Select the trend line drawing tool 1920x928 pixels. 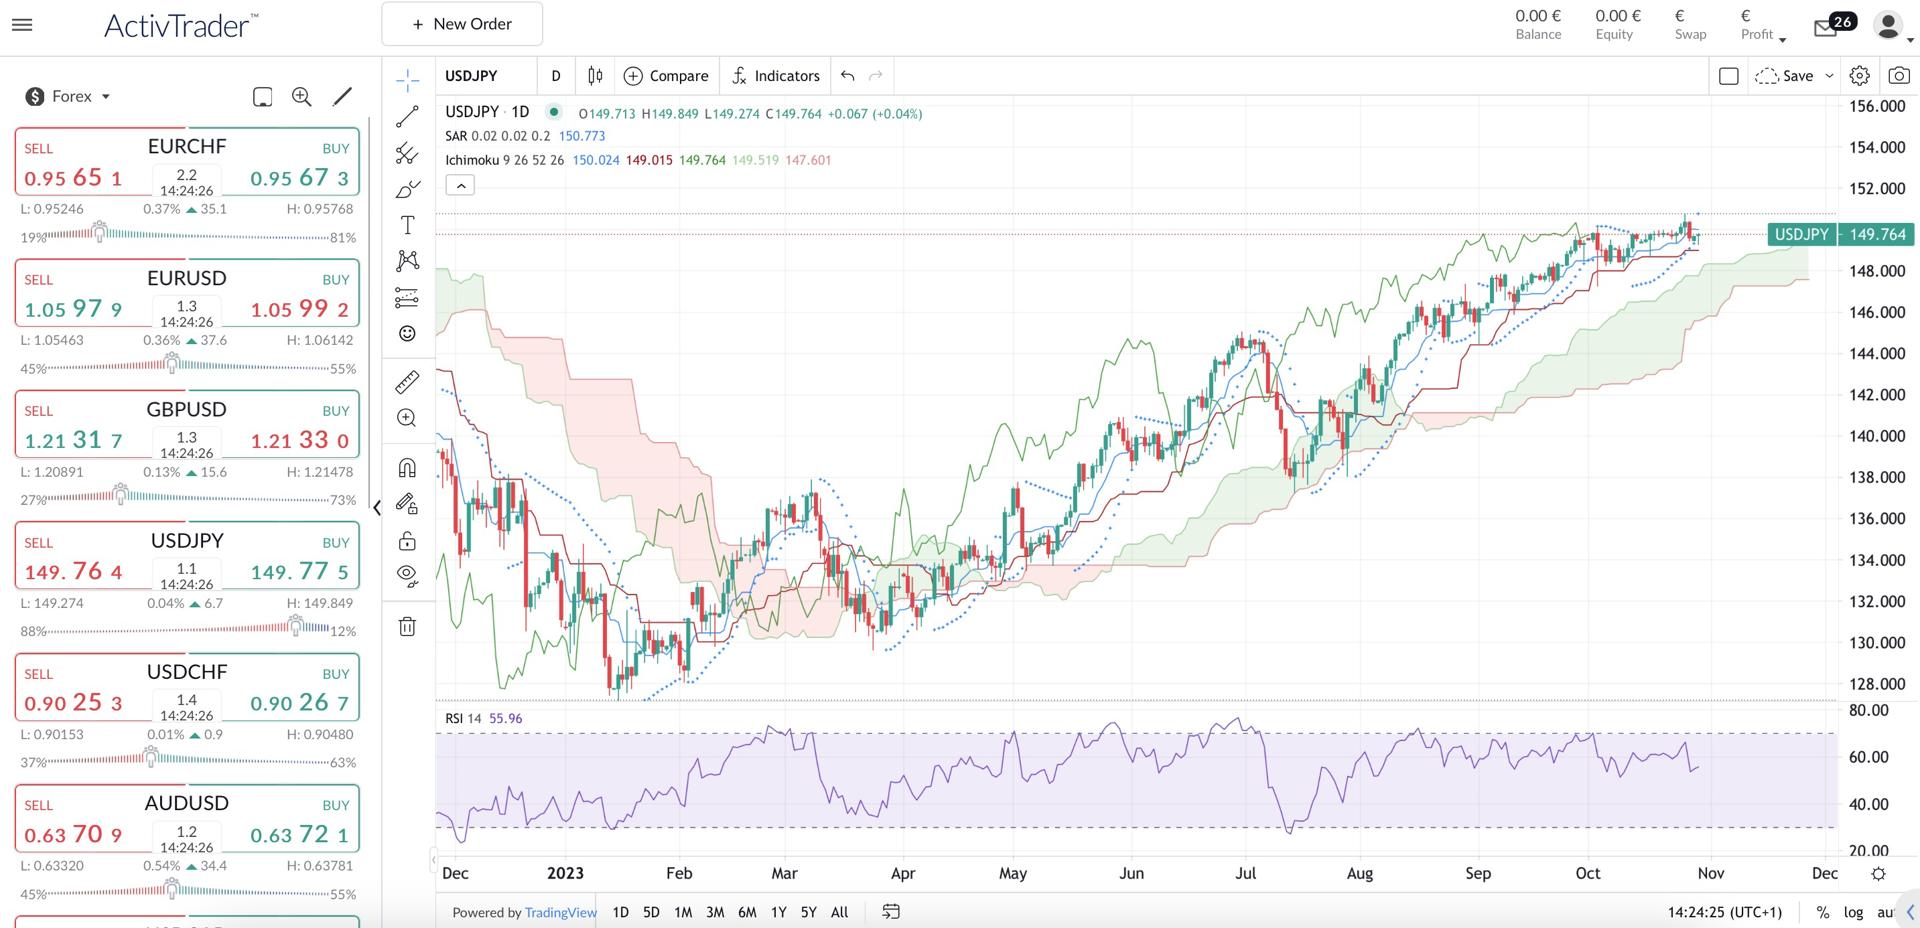coord(408,115)
